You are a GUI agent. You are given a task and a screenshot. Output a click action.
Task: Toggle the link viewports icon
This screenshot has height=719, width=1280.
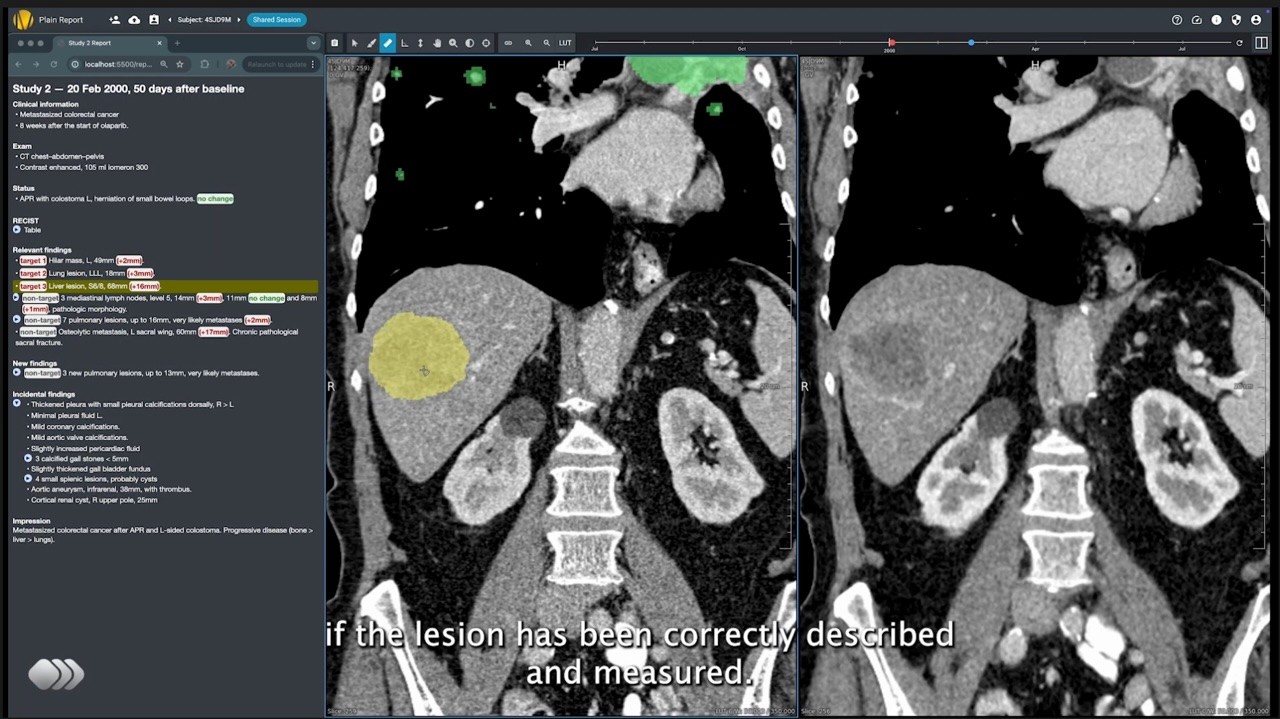[x=508, y=43]
